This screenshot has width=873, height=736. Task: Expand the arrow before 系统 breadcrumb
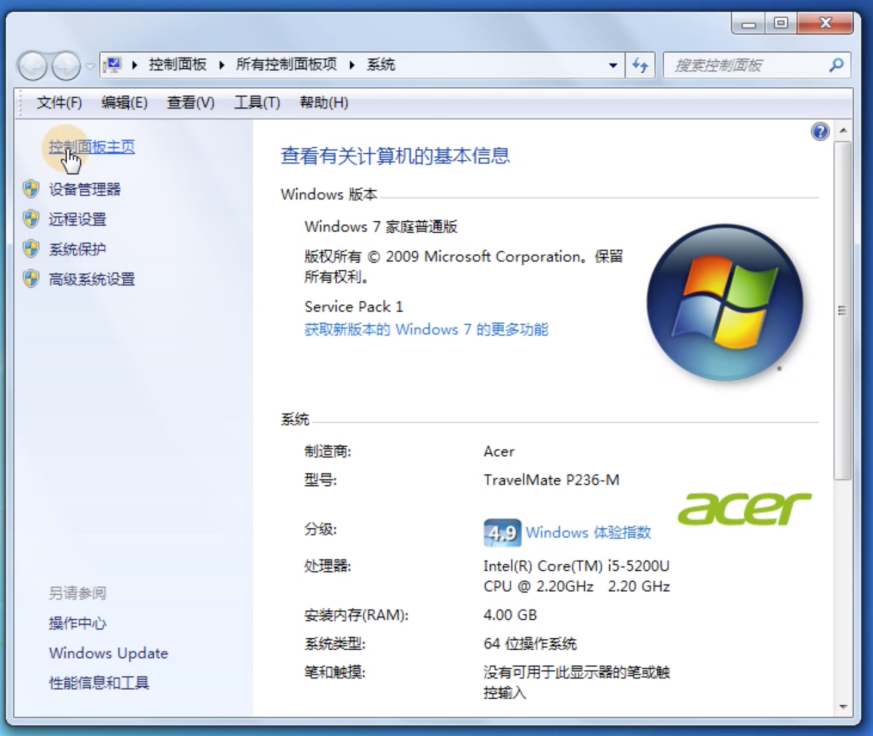pos(352,65)
